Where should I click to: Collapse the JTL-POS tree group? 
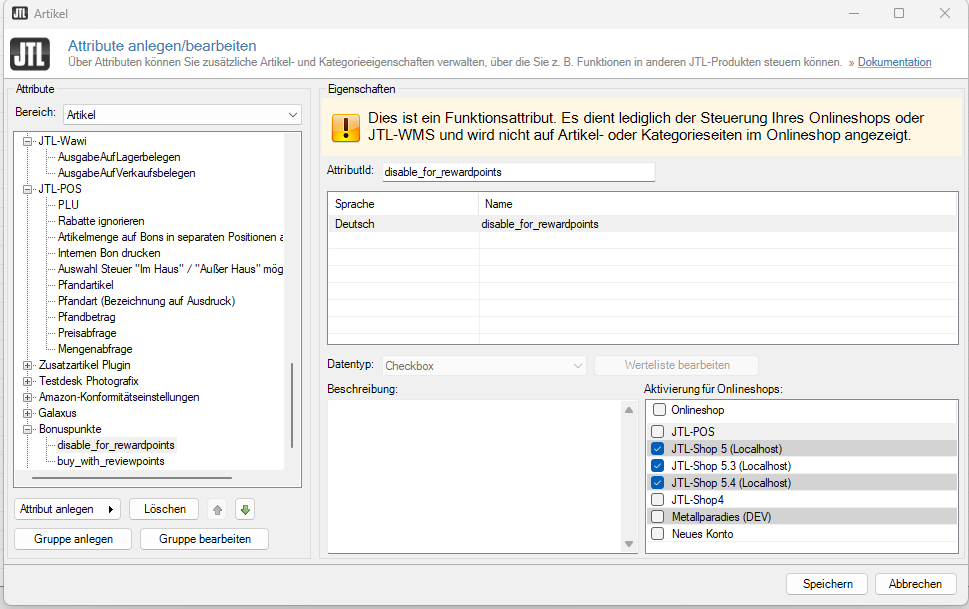(x=27, y=189)
